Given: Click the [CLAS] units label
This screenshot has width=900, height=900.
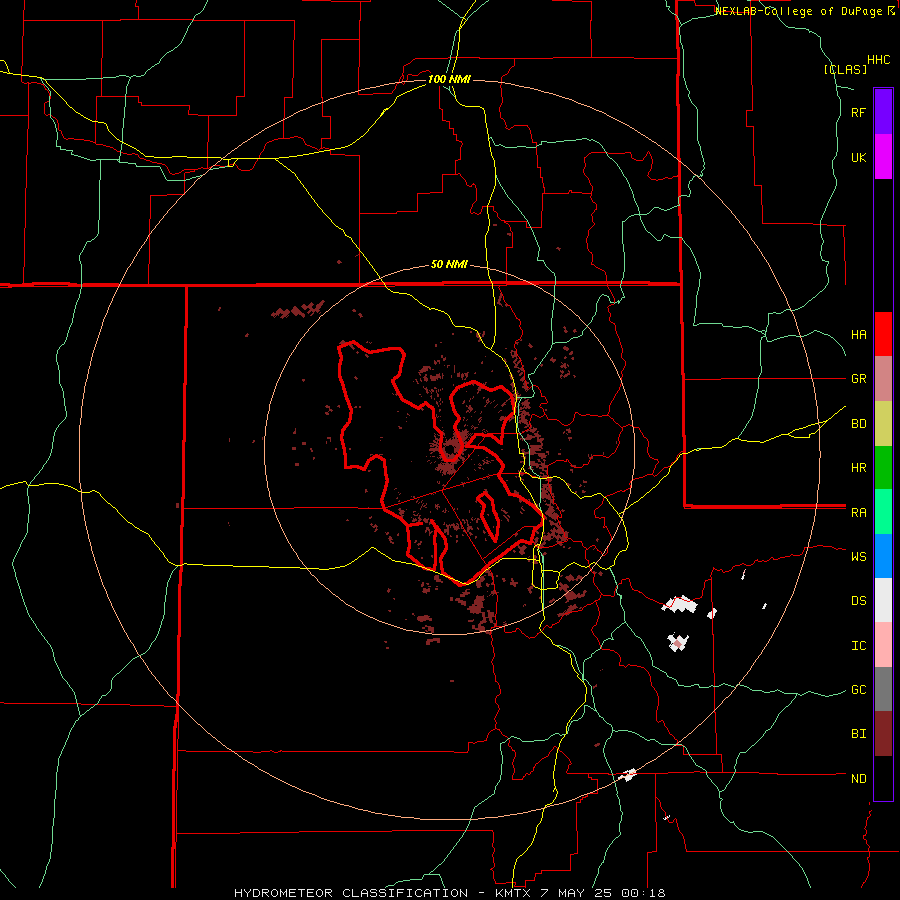Looking at the screenshot, I should click(x=845, y=69).
